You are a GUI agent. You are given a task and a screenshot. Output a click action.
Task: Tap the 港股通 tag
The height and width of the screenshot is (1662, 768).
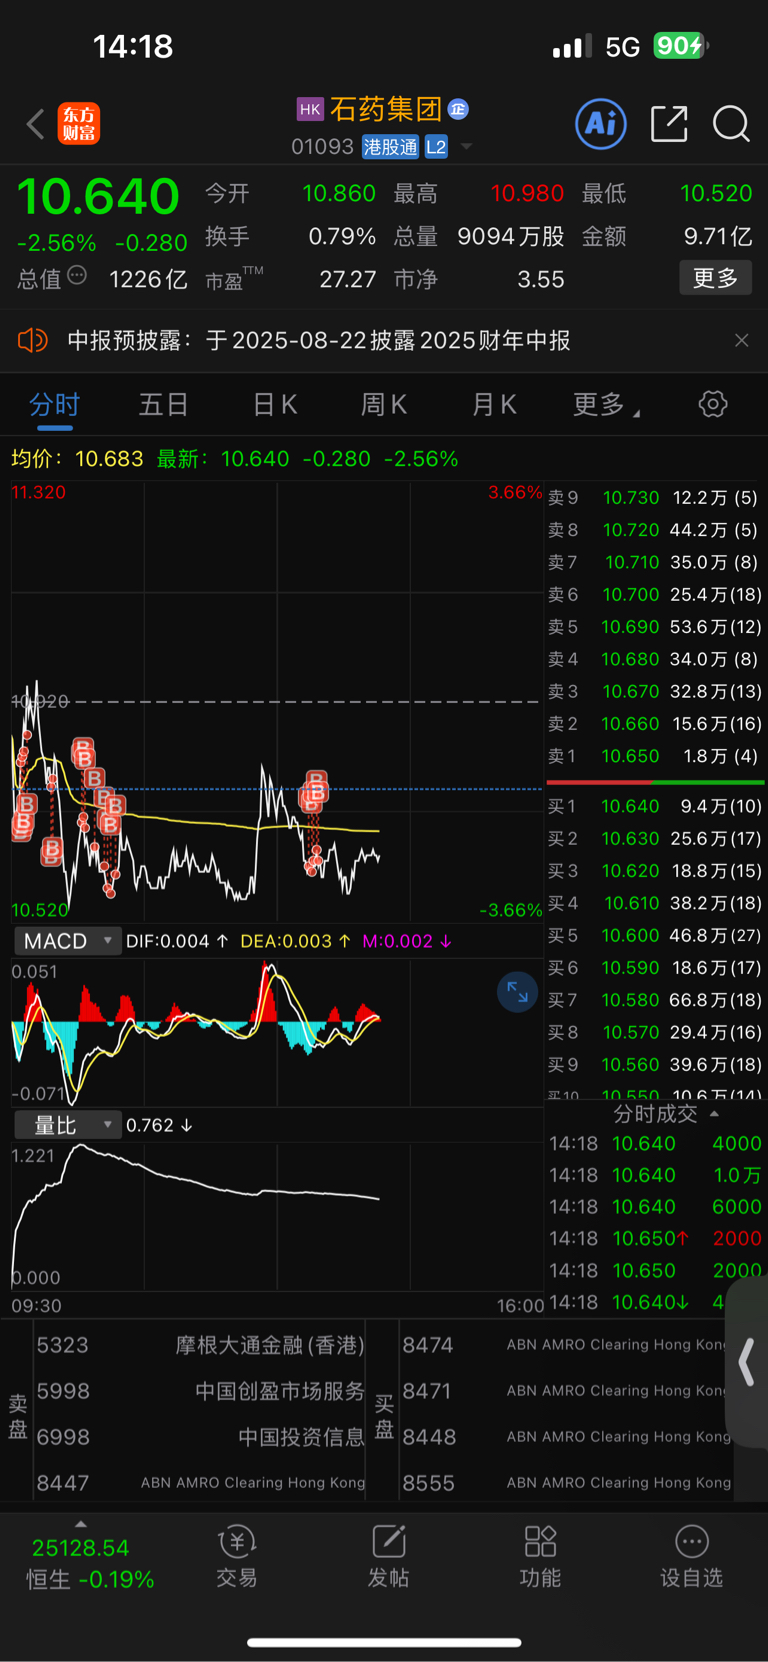tap(390, 147)
